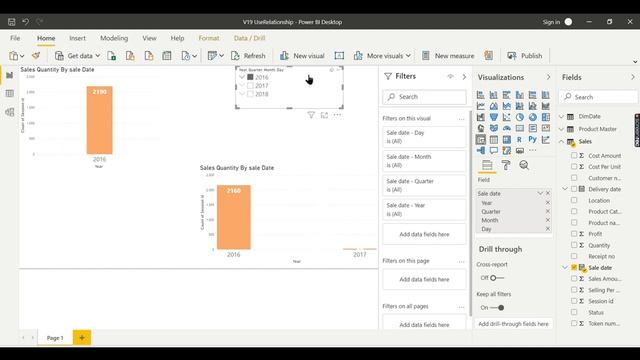This screenshot has width=640, height=360.
Task: Check the Location field checkbox
Action: [x=574, y=200]
